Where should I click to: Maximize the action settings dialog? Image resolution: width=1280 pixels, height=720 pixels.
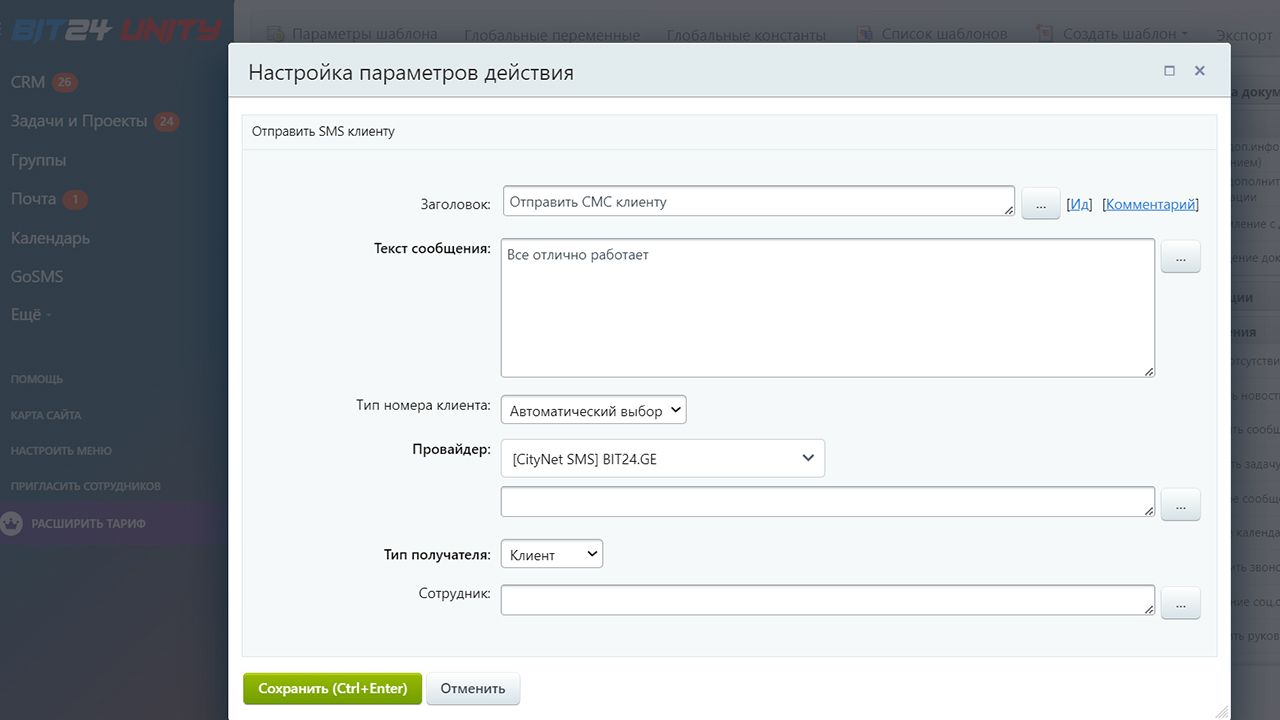[x=1169, y=71]
